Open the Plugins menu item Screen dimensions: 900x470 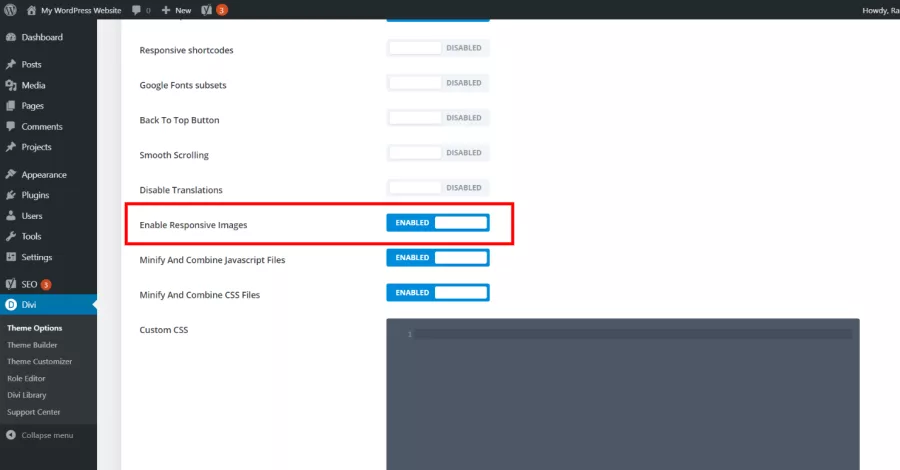click(48, 195)
